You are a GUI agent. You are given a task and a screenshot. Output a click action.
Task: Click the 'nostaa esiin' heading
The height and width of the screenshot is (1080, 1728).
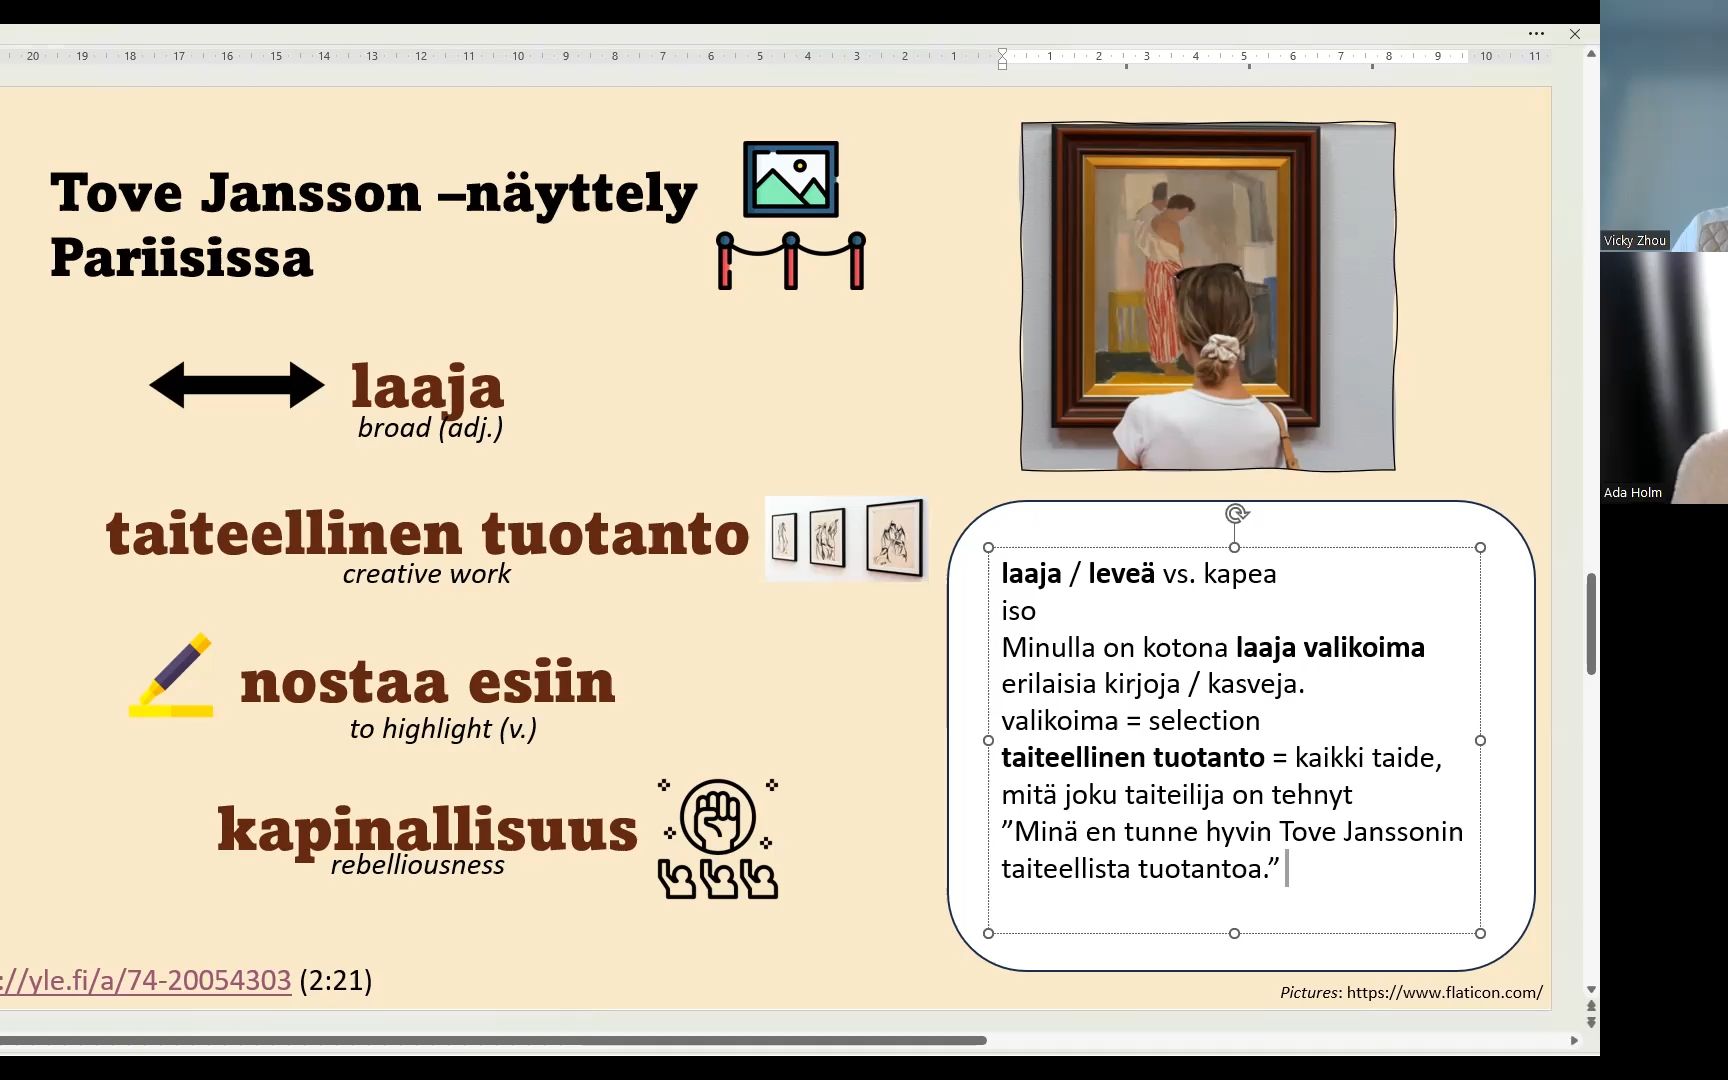428,682
